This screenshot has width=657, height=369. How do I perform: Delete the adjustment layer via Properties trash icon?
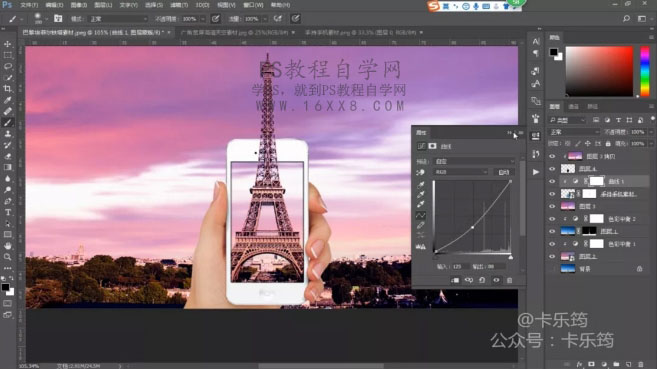coord(510,280)
